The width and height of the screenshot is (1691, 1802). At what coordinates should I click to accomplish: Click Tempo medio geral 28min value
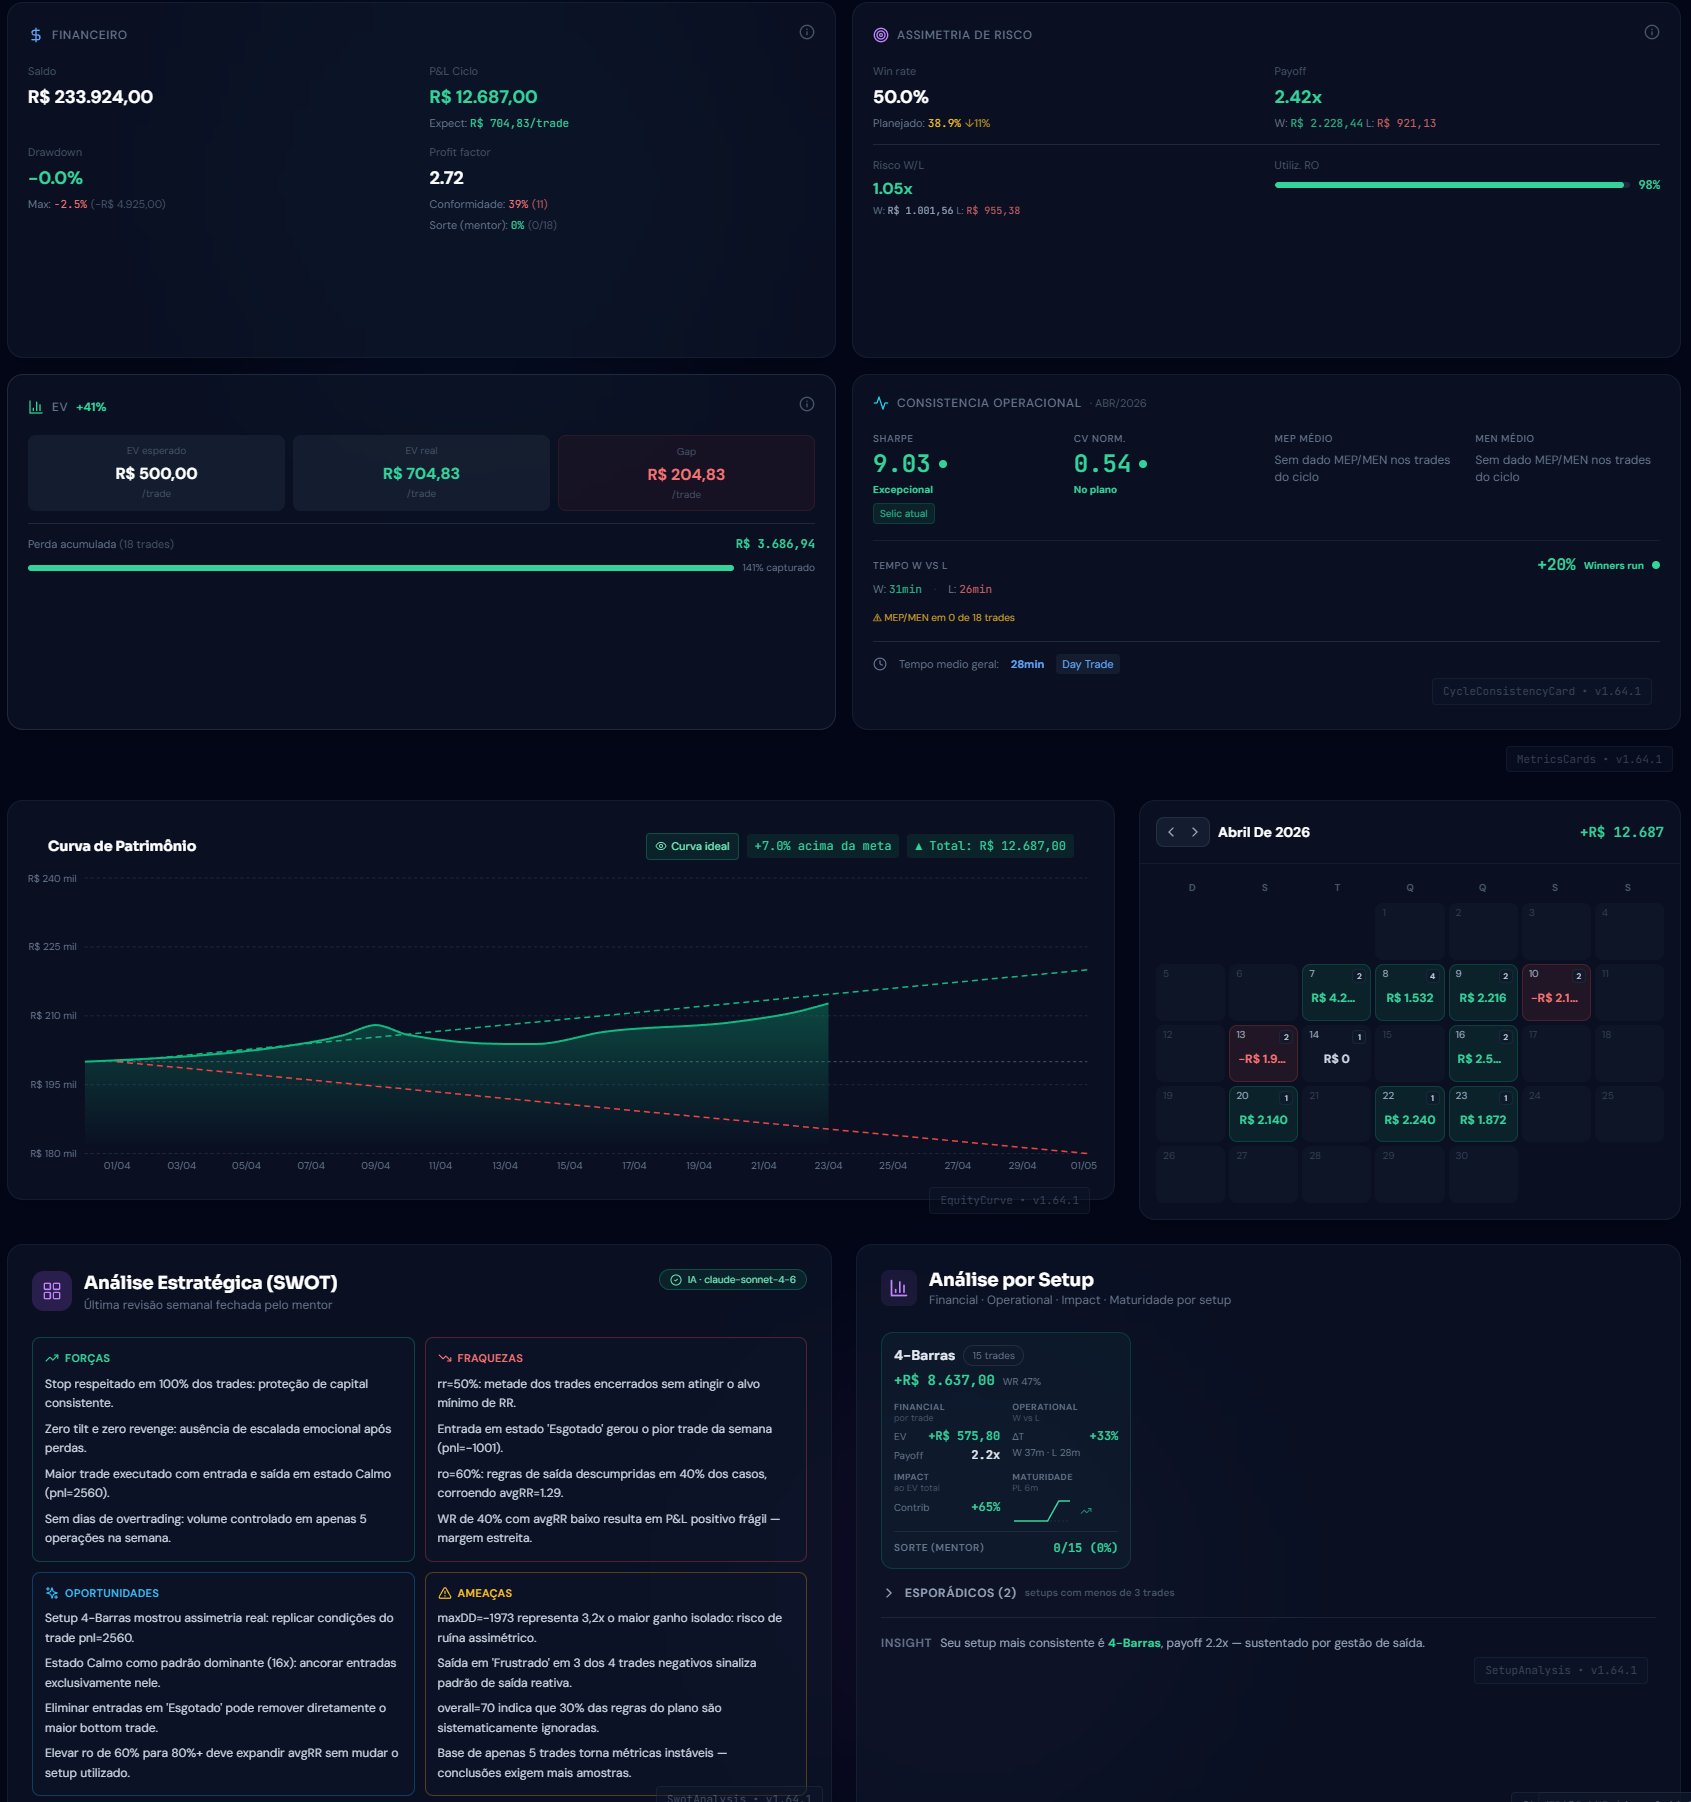pos(1026,664)
